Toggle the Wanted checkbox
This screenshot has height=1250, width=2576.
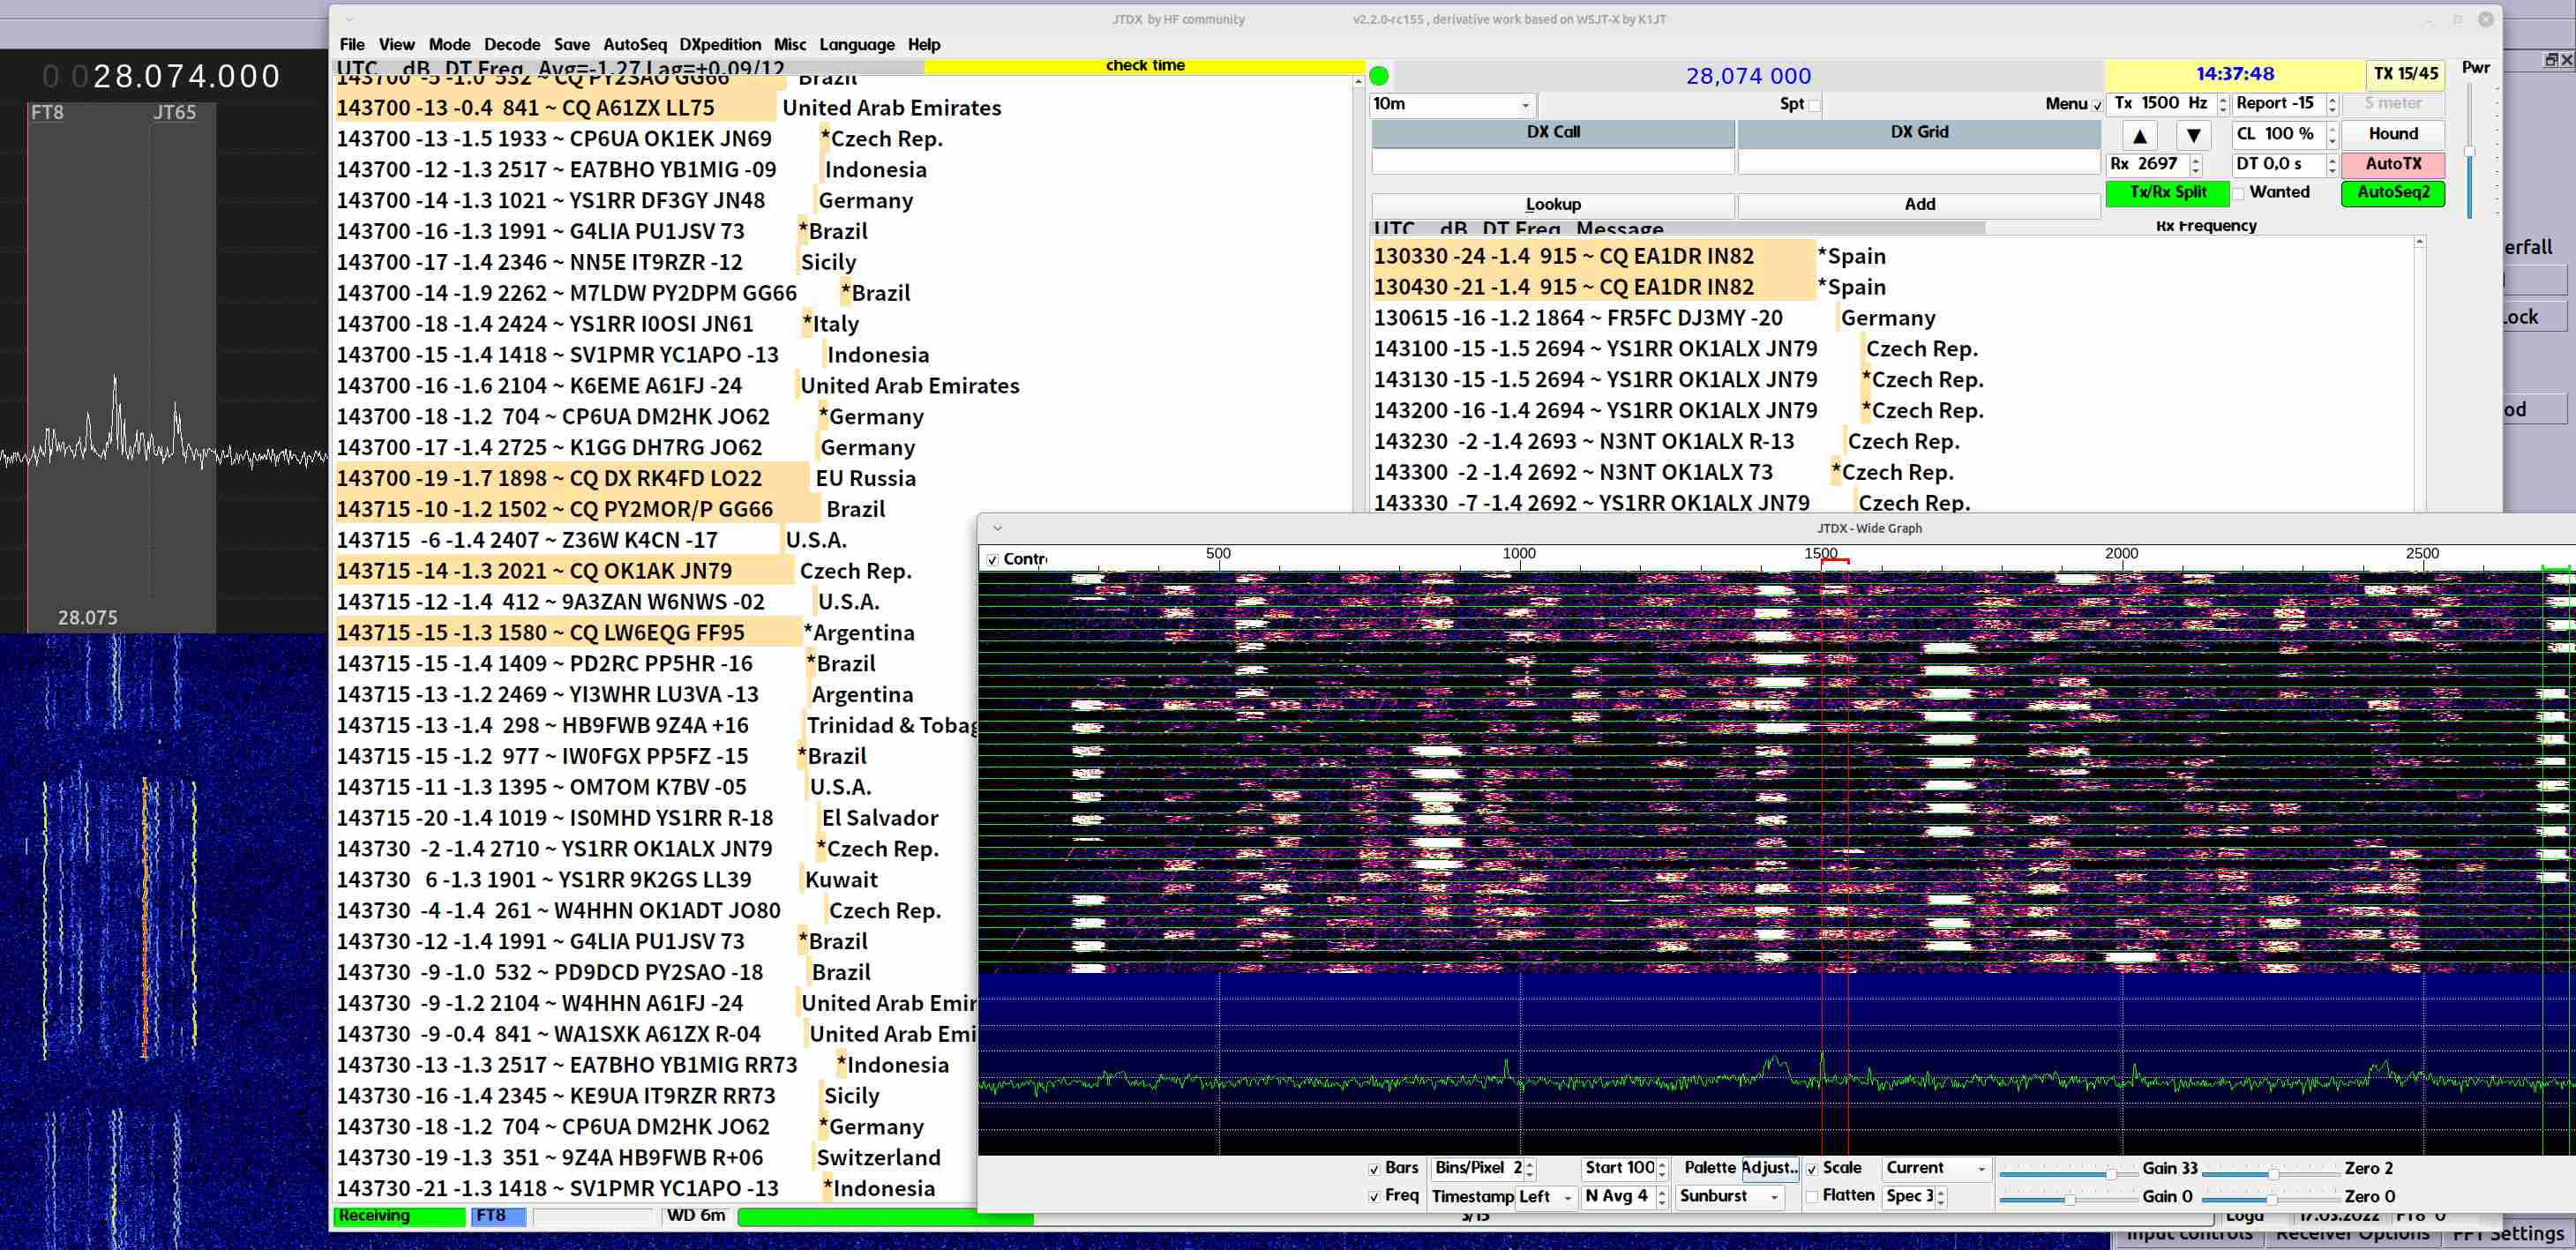coord(2240,193)
